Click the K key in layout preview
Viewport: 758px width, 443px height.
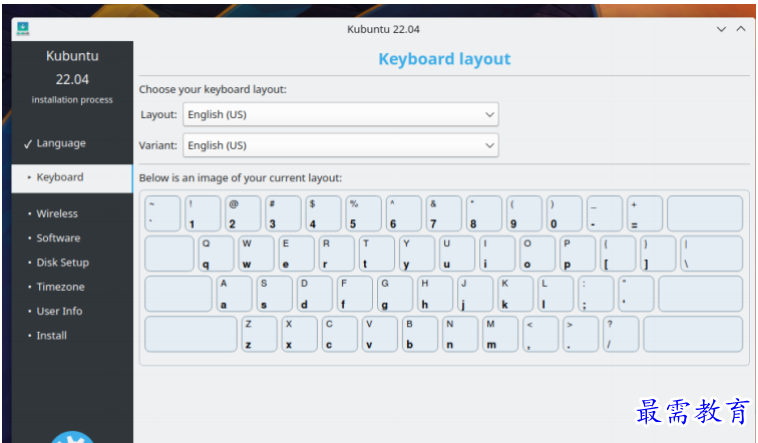coord(515,294)
